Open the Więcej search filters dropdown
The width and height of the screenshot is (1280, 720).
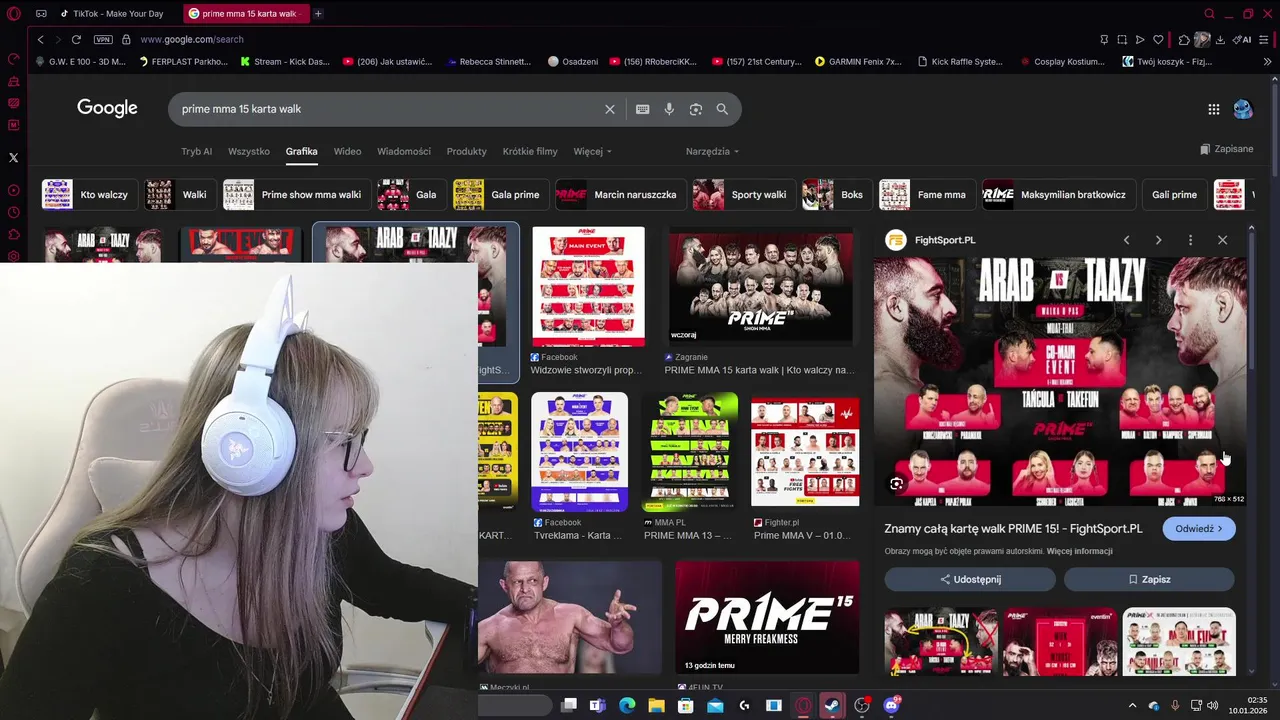click(x=592, y=152)
